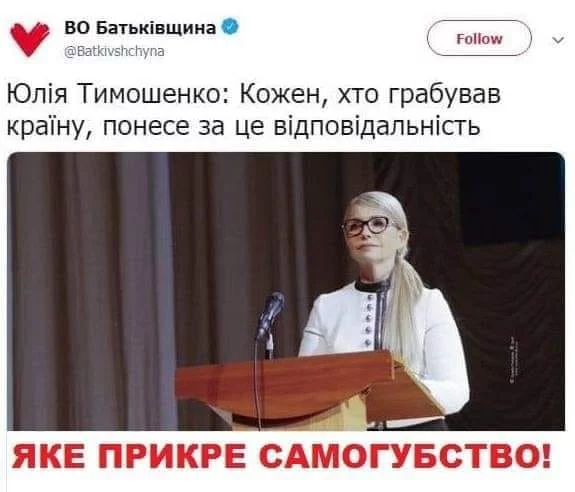Click the blue verified badge
This screenshot has height=492, width=575.
pos(231,27)
